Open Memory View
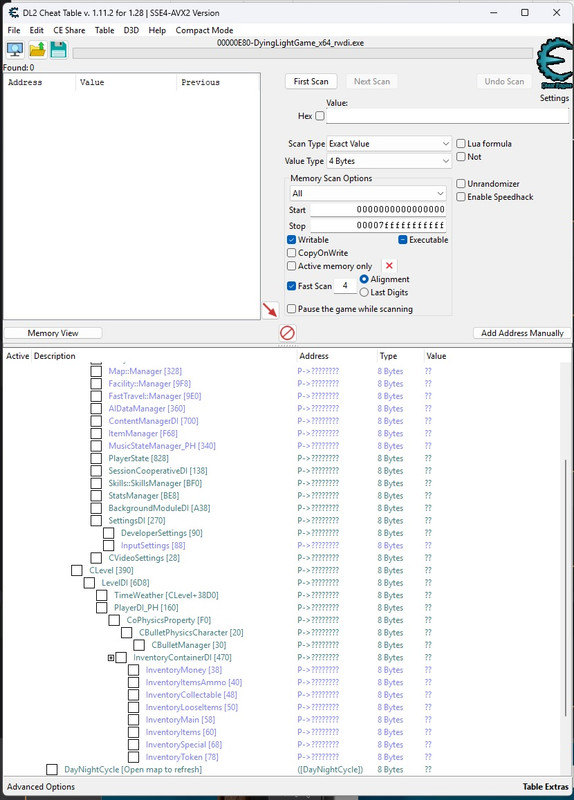This screenshot has width=574, height=800. pyautogui.click(x=53, y=333)
